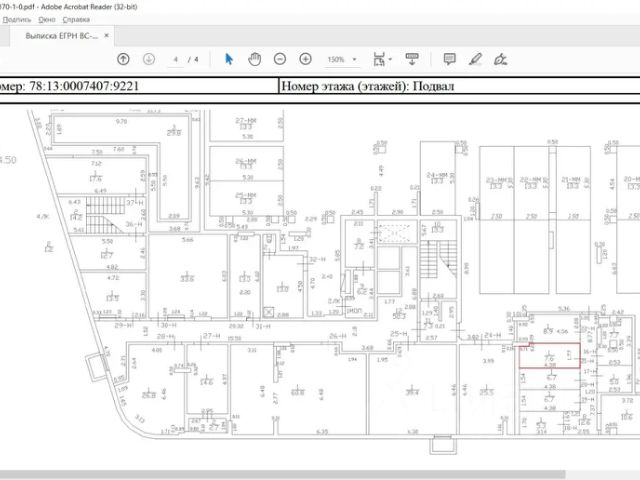The width and height of the screenshot is (640, 480).
Task: Activate the arrow Selection tool
Action: [229, 59]
